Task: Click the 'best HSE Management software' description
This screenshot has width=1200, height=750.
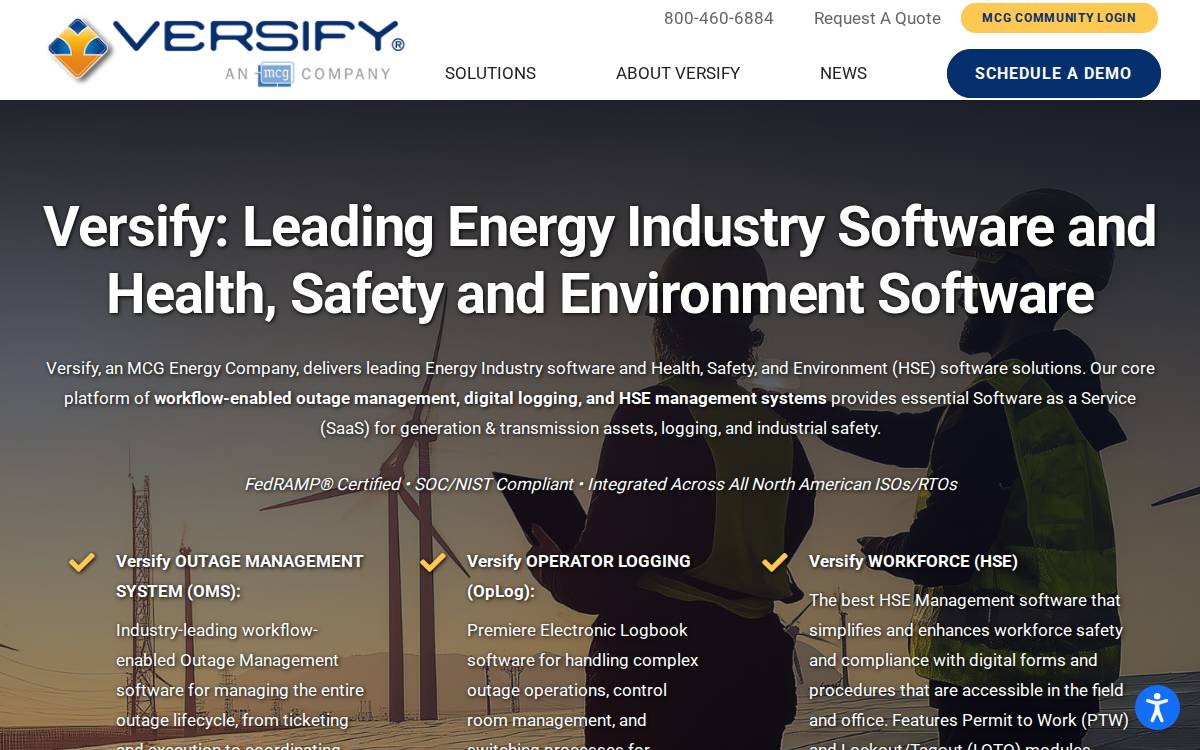Action: tap(968, 674)
